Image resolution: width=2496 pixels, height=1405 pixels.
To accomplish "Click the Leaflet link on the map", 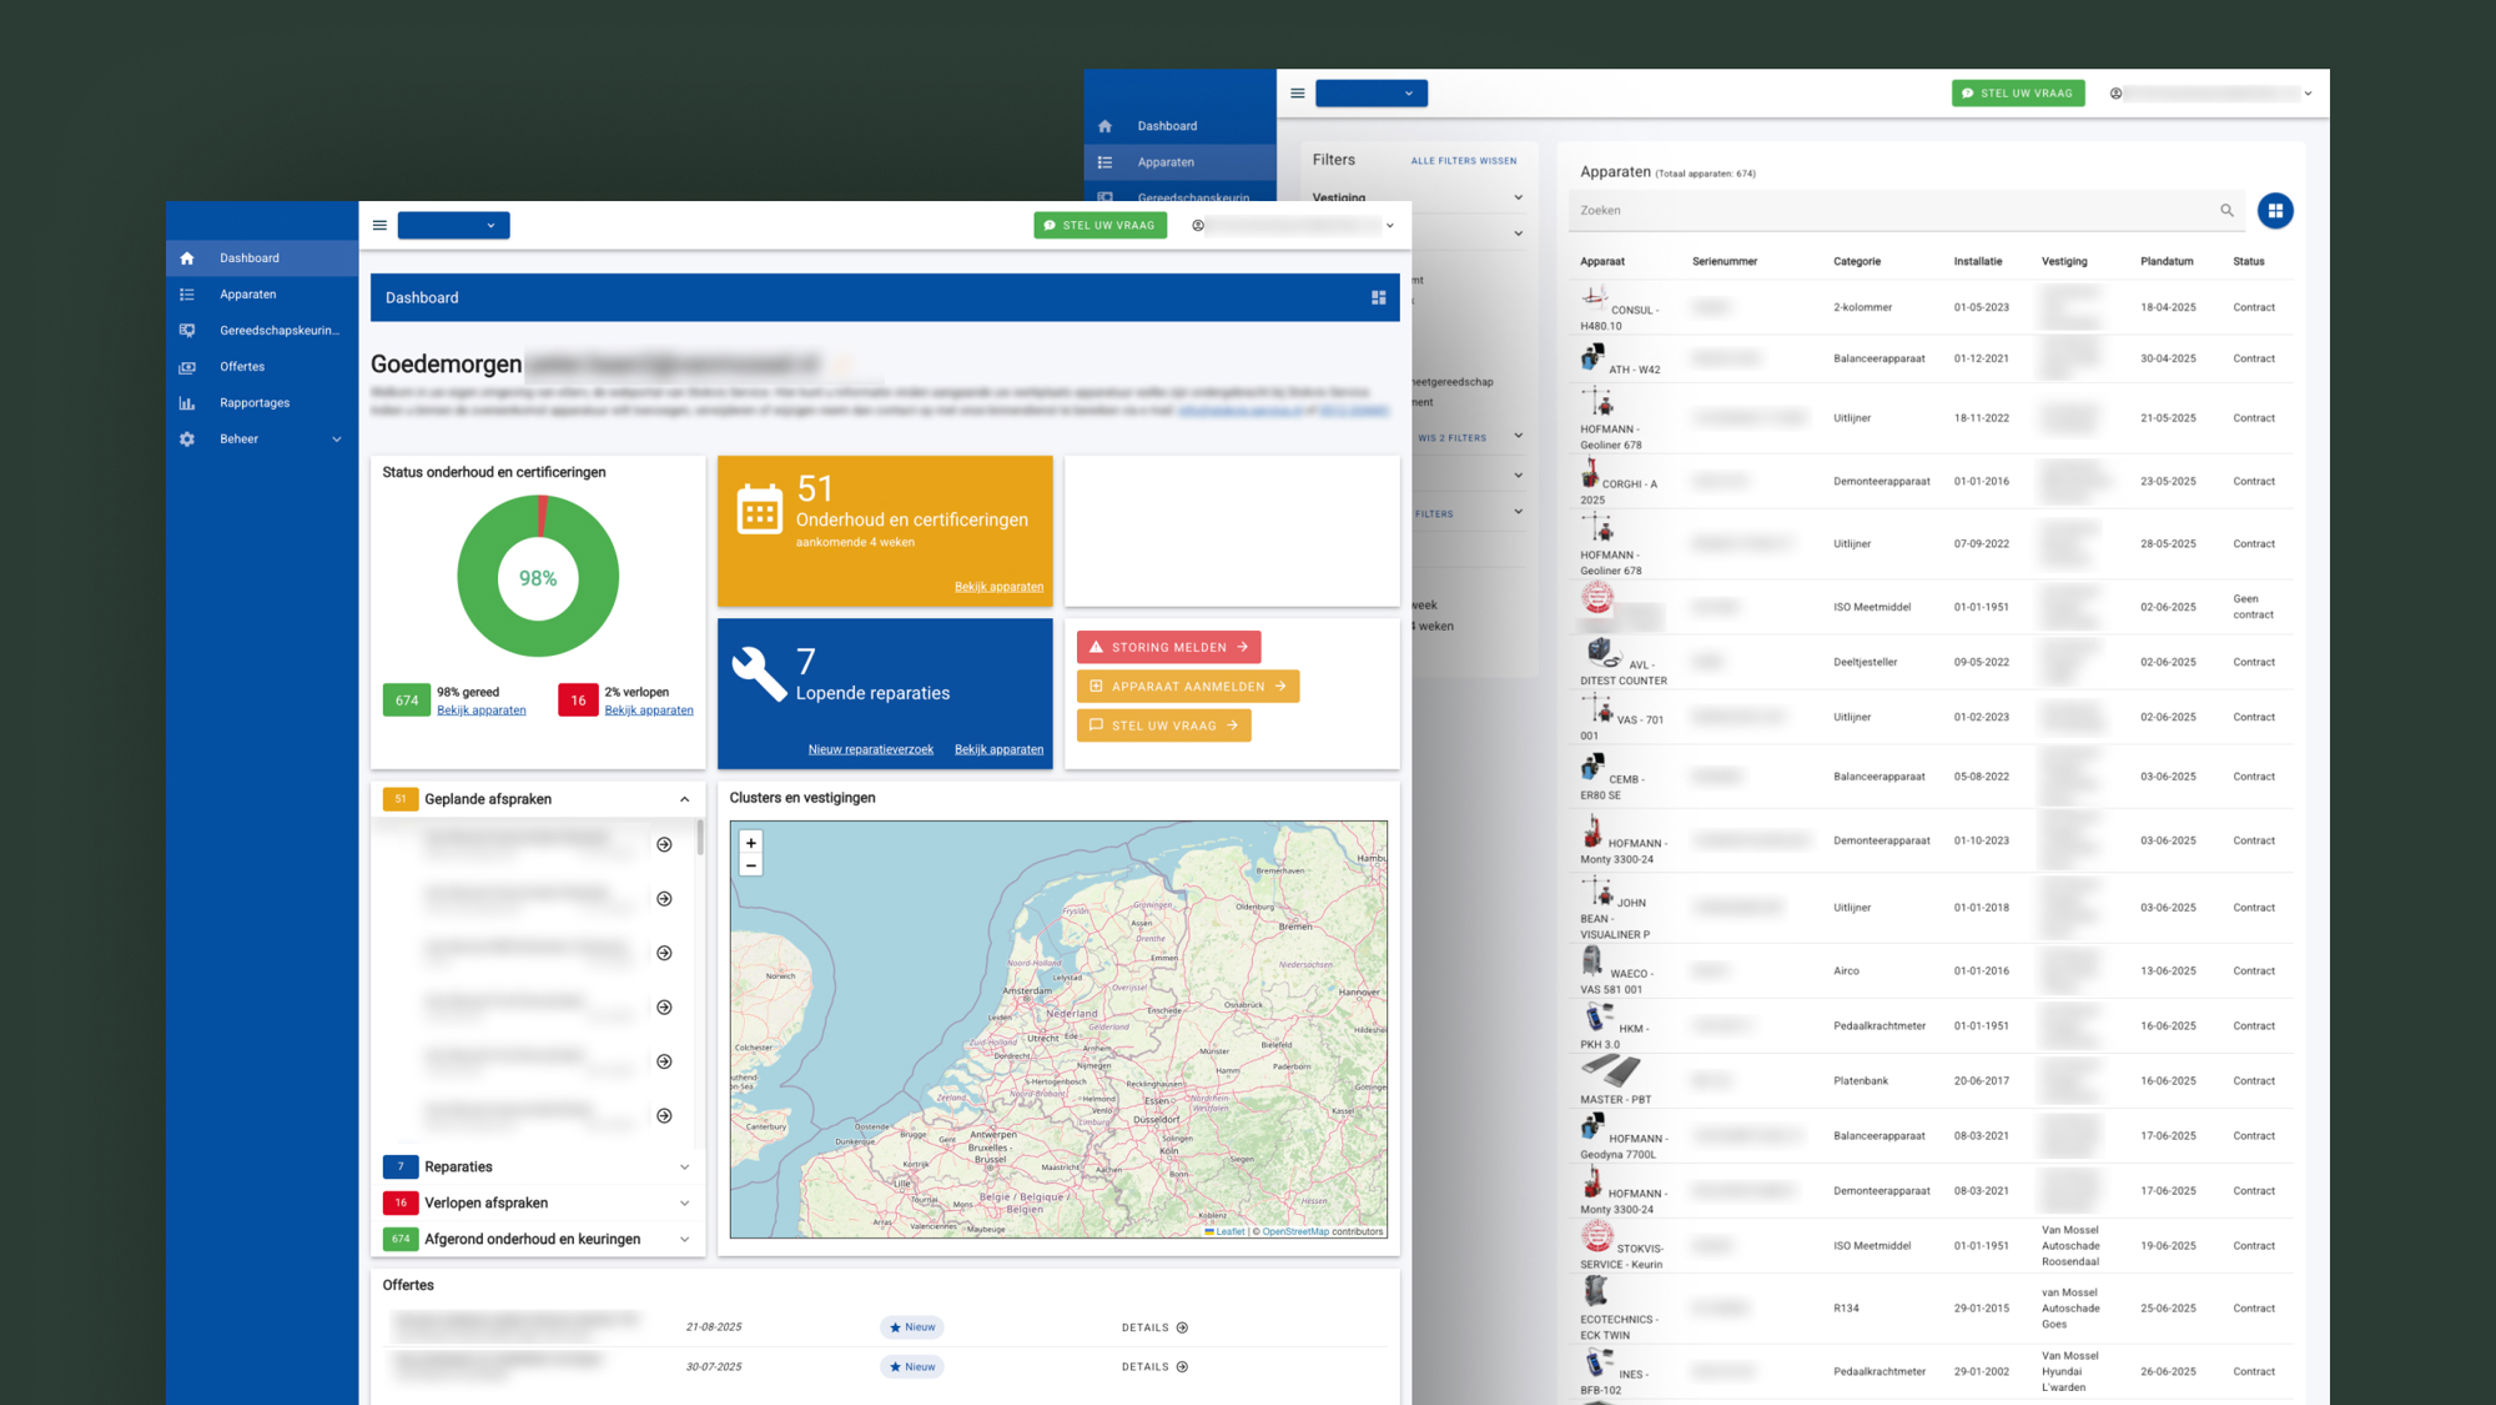I will [x=1230, y=1232].
